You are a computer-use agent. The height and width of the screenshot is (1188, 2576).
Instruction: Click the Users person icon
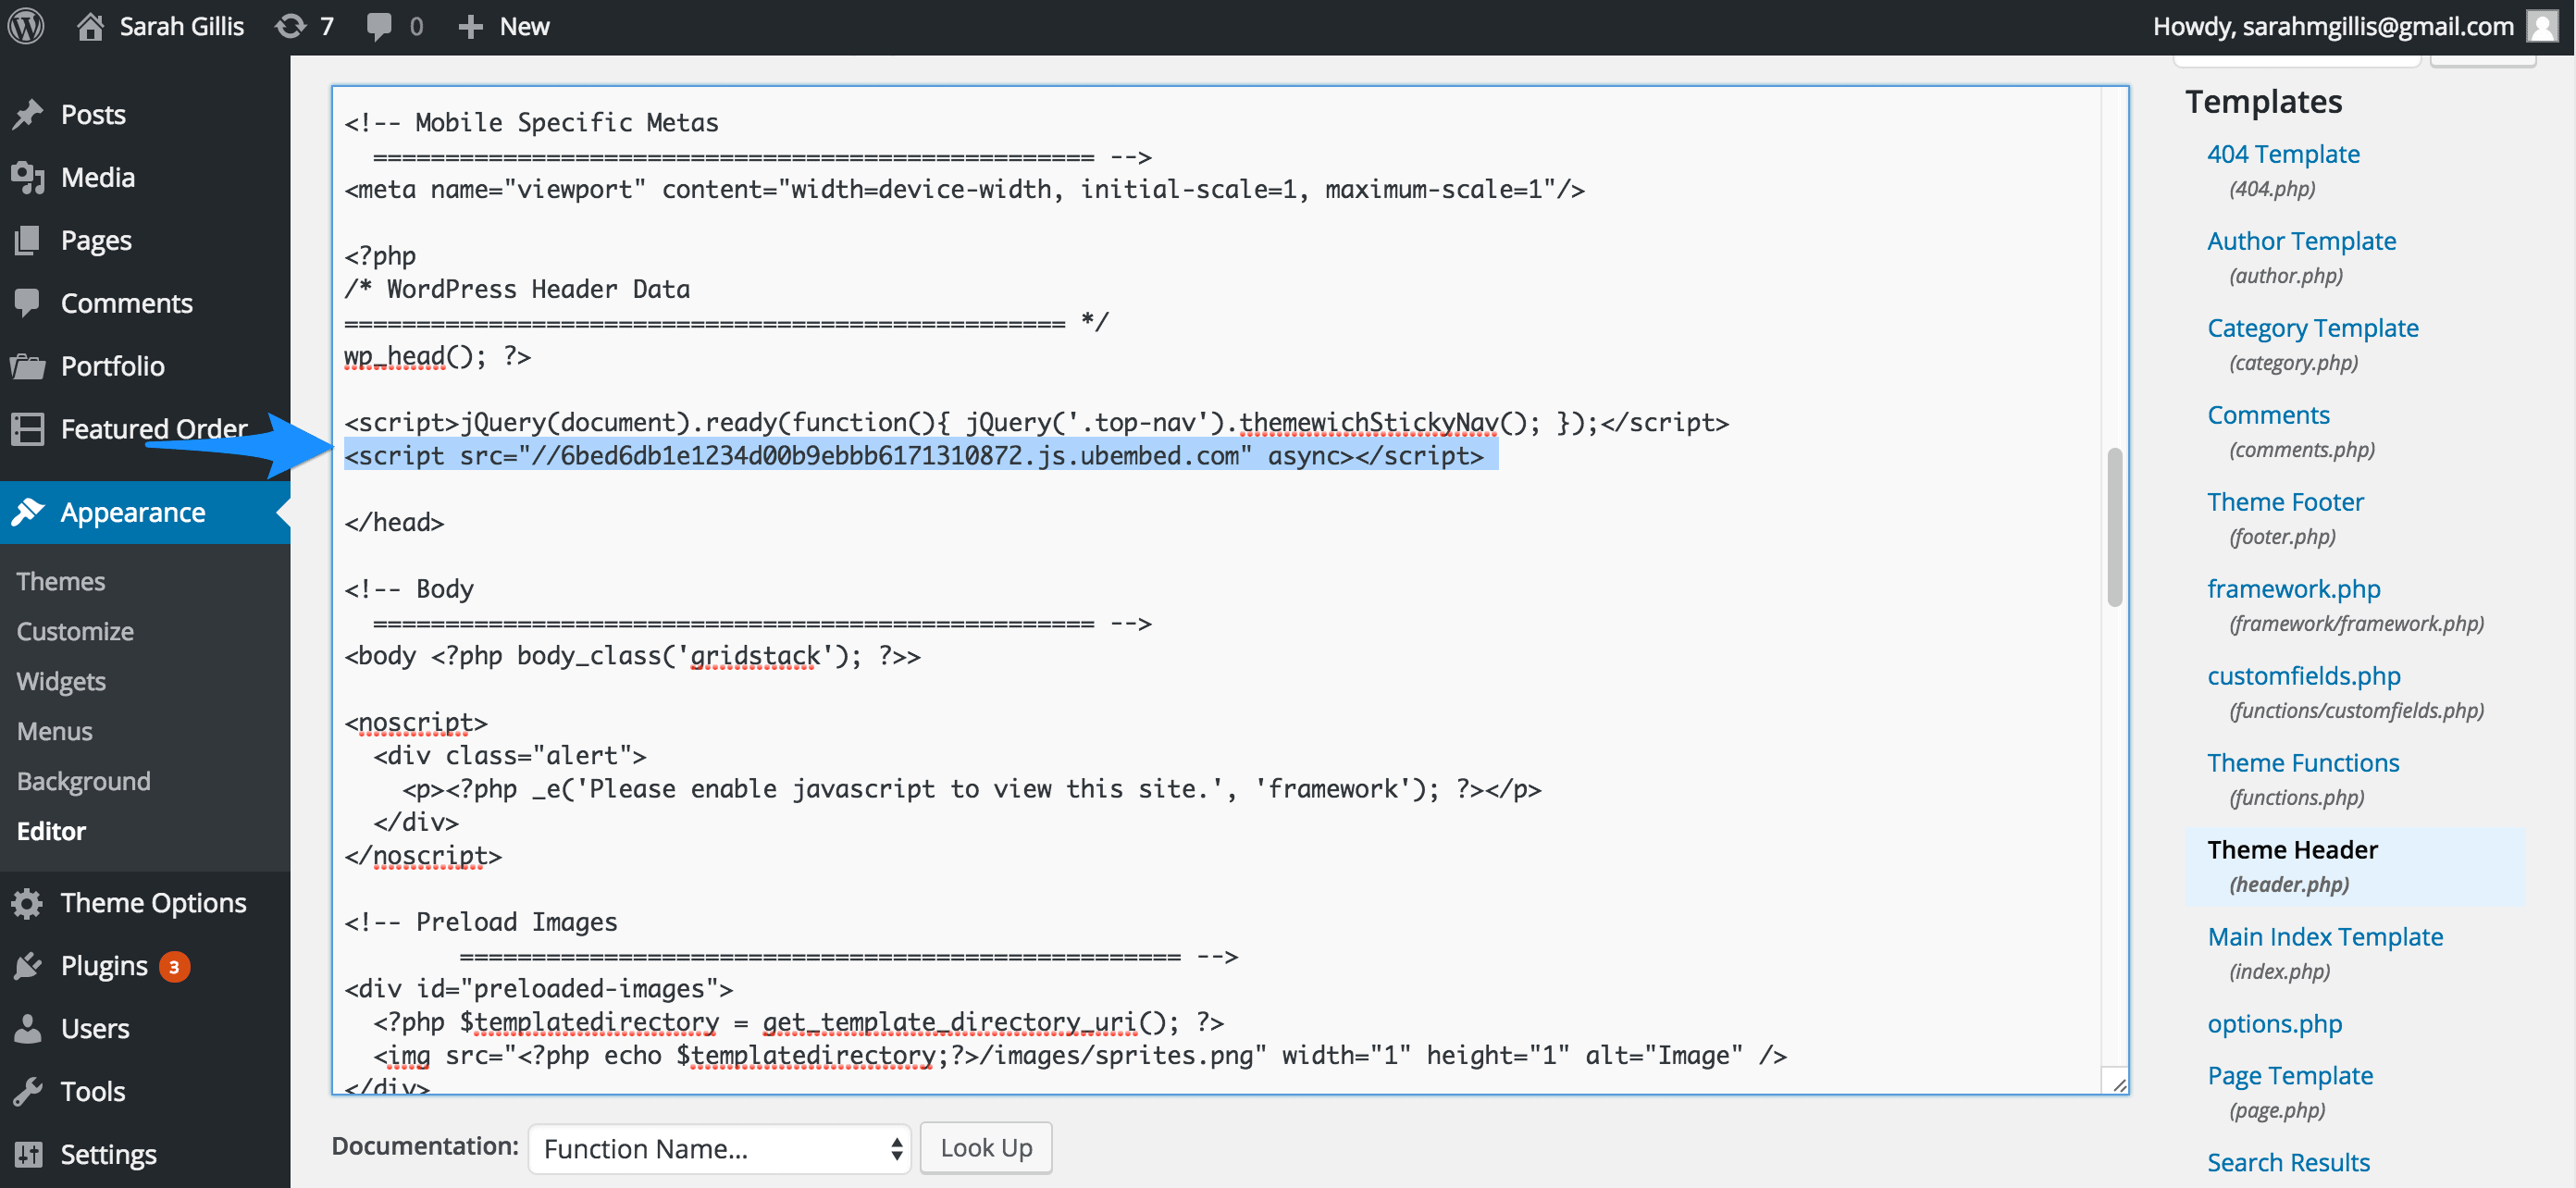click(28, 1028)
